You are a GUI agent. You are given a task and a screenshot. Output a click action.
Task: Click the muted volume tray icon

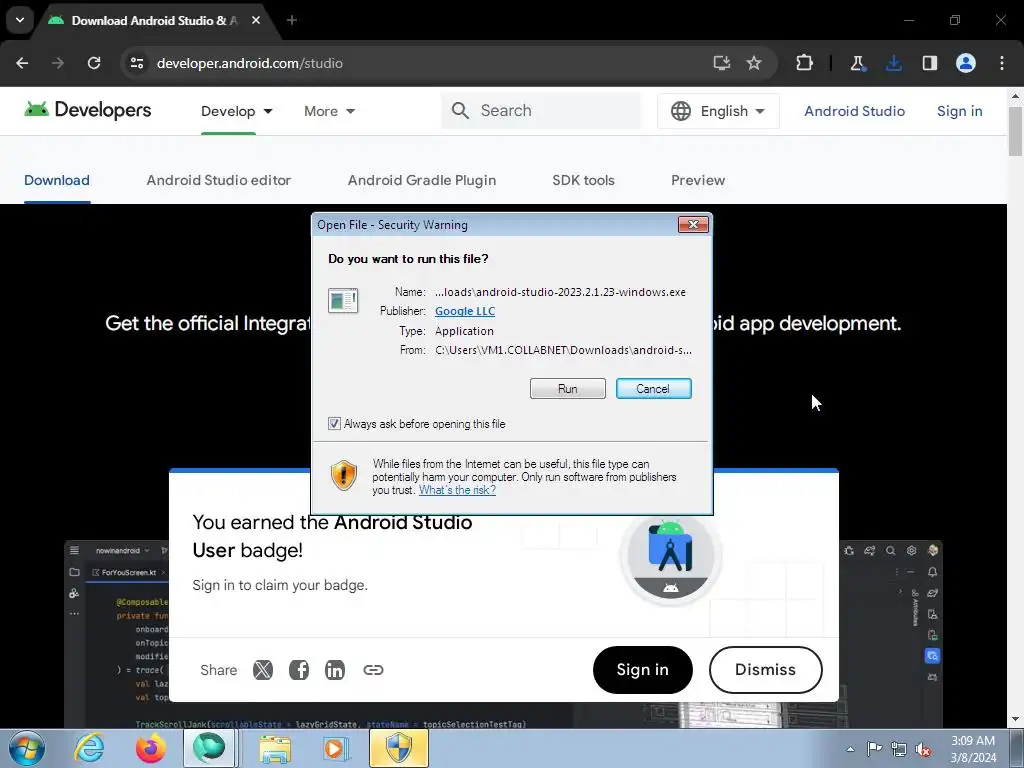click(x=923, y=749)
